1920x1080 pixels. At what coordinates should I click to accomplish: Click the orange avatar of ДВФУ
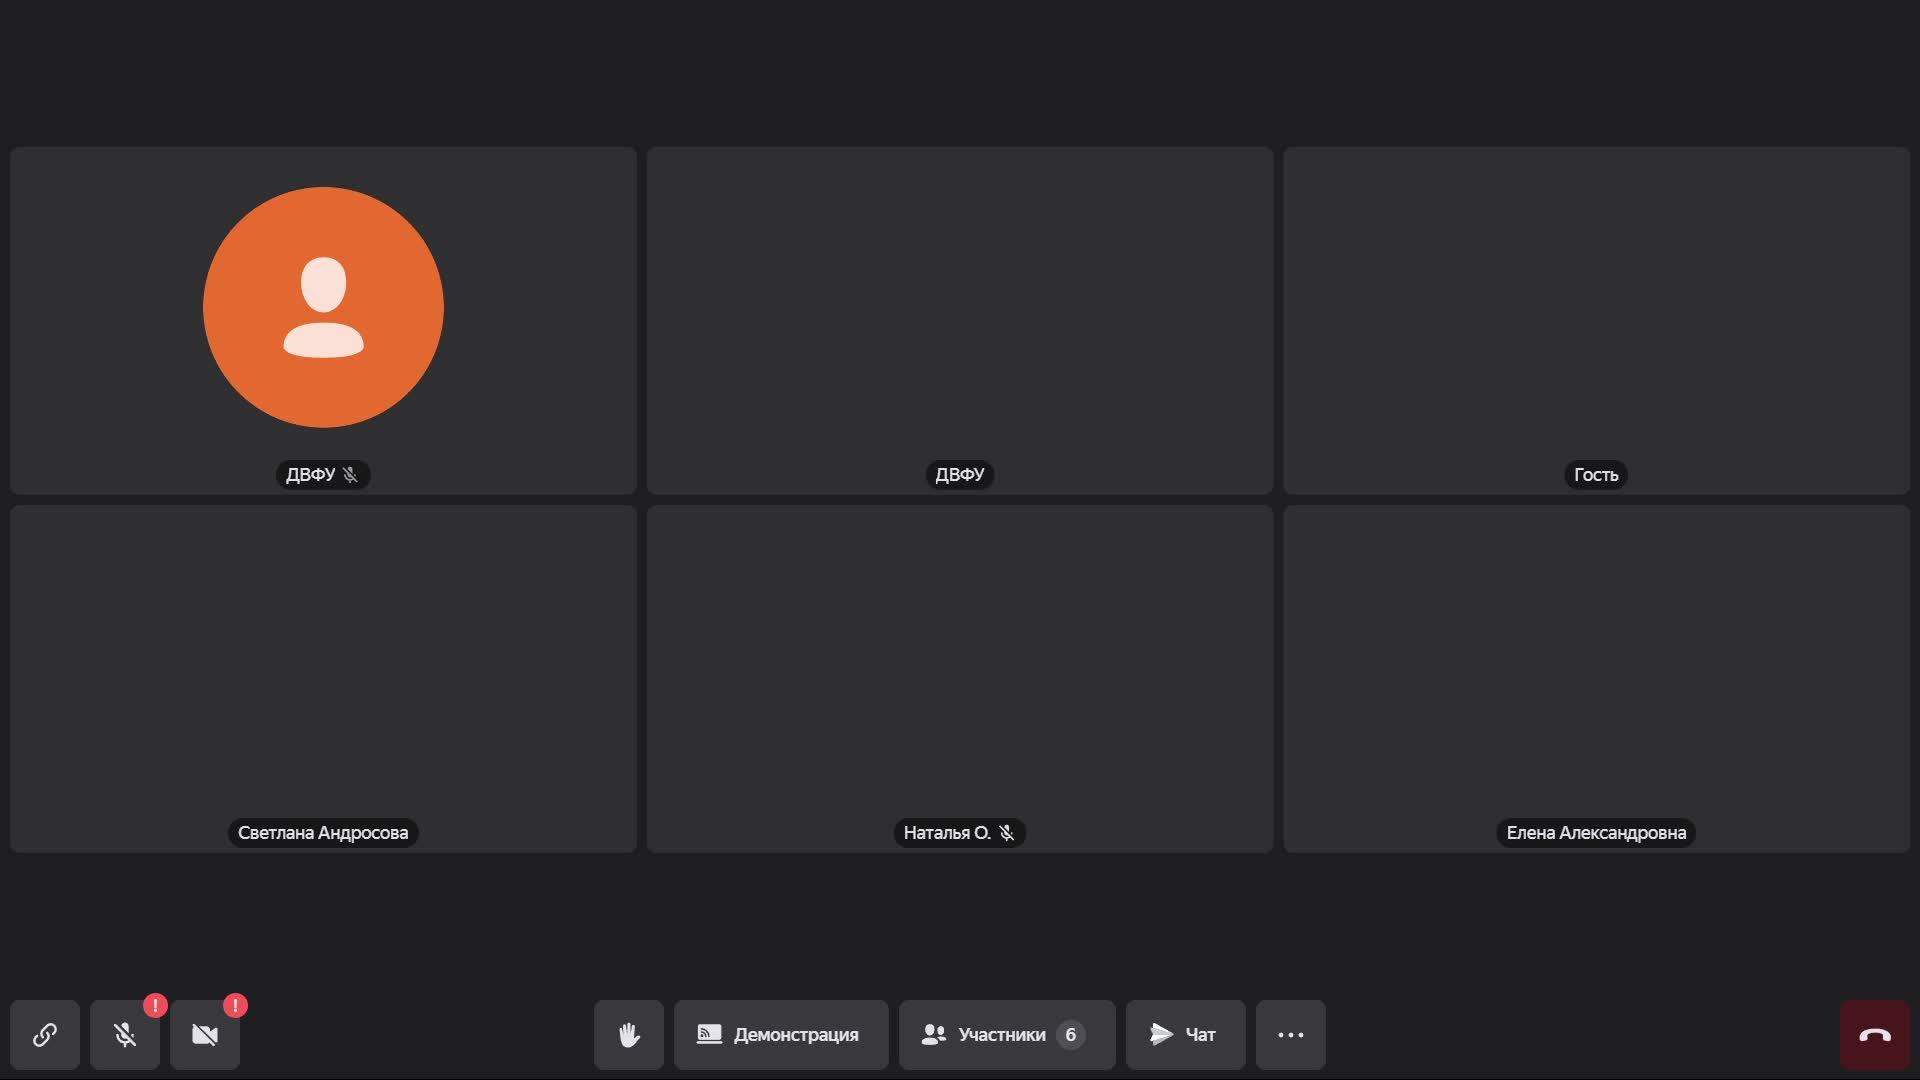pos(323,307)
